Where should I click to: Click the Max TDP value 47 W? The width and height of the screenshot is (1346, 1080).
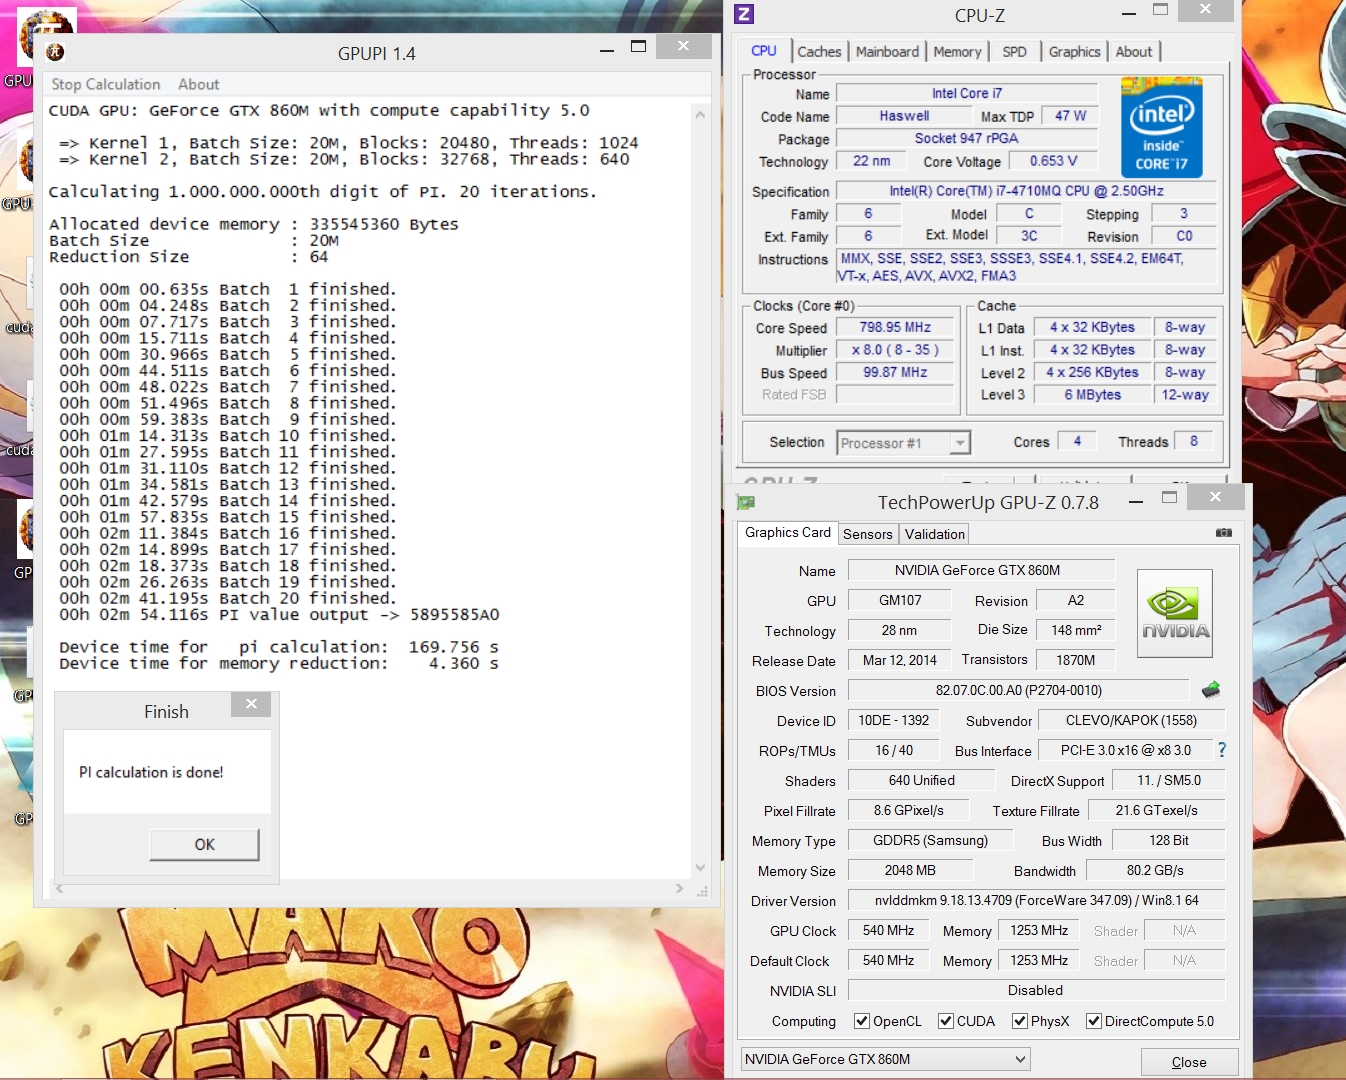[x=1070, y=116]
